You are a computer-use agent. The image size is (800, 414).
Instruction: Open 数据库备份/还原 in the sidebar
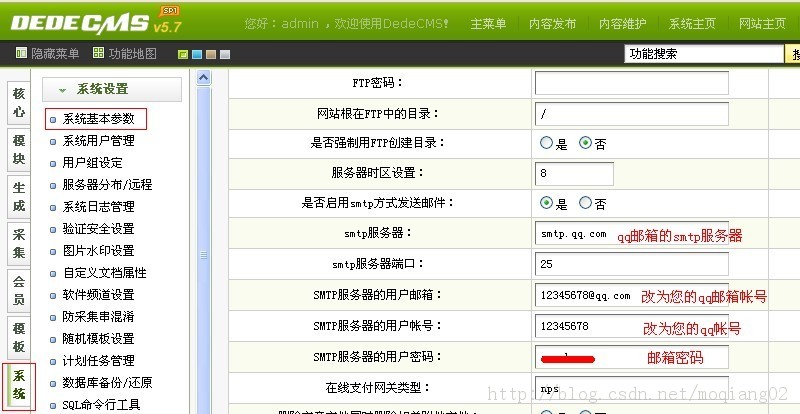pos(107,382)
